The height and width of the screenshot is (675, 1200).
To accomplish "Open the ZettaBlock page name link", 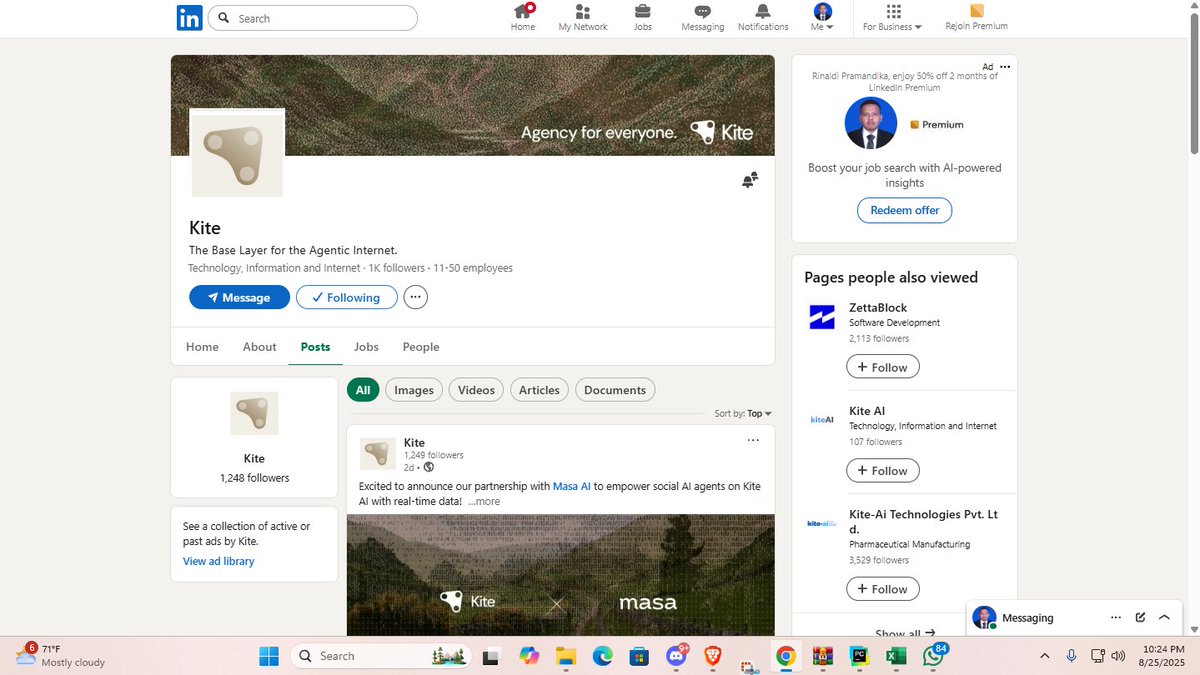I will [878, 308].
